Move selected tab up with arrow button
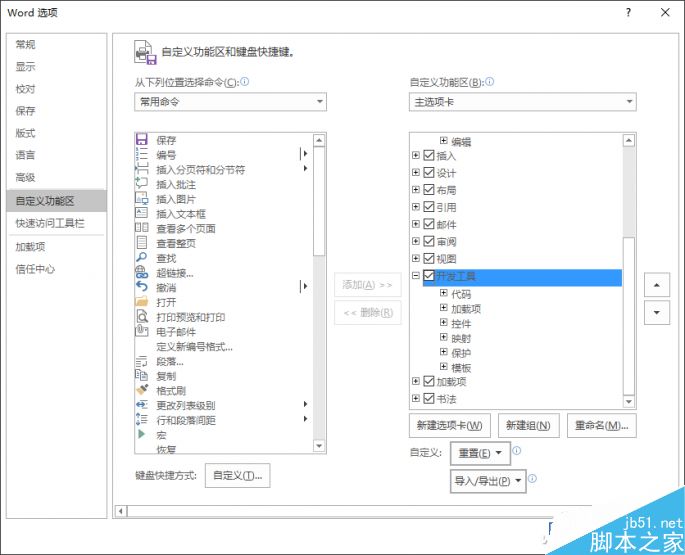 coord(657,285)
